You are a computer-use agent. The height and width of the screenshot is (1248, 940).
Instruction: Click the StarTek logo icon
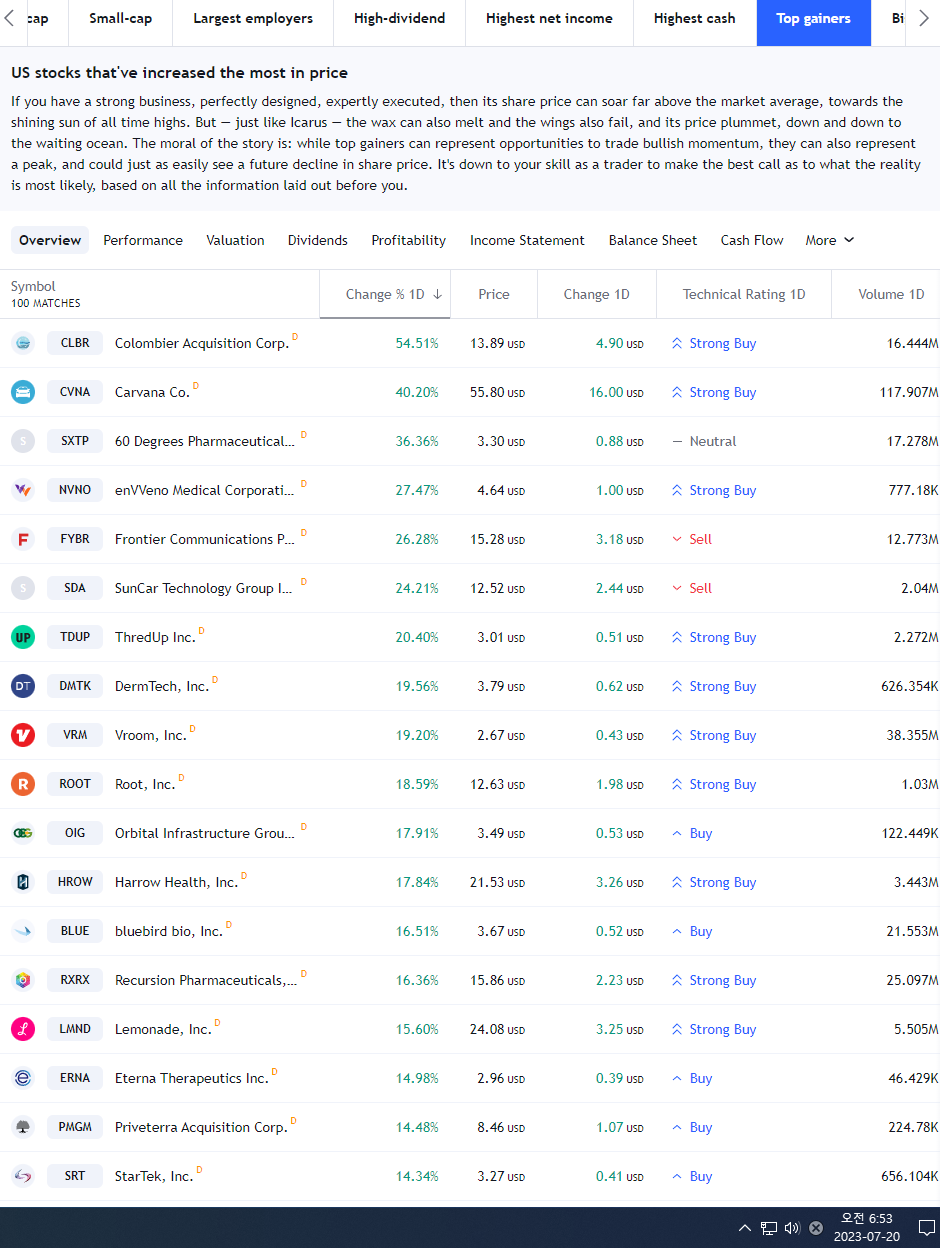click(x=23, y=1176)
